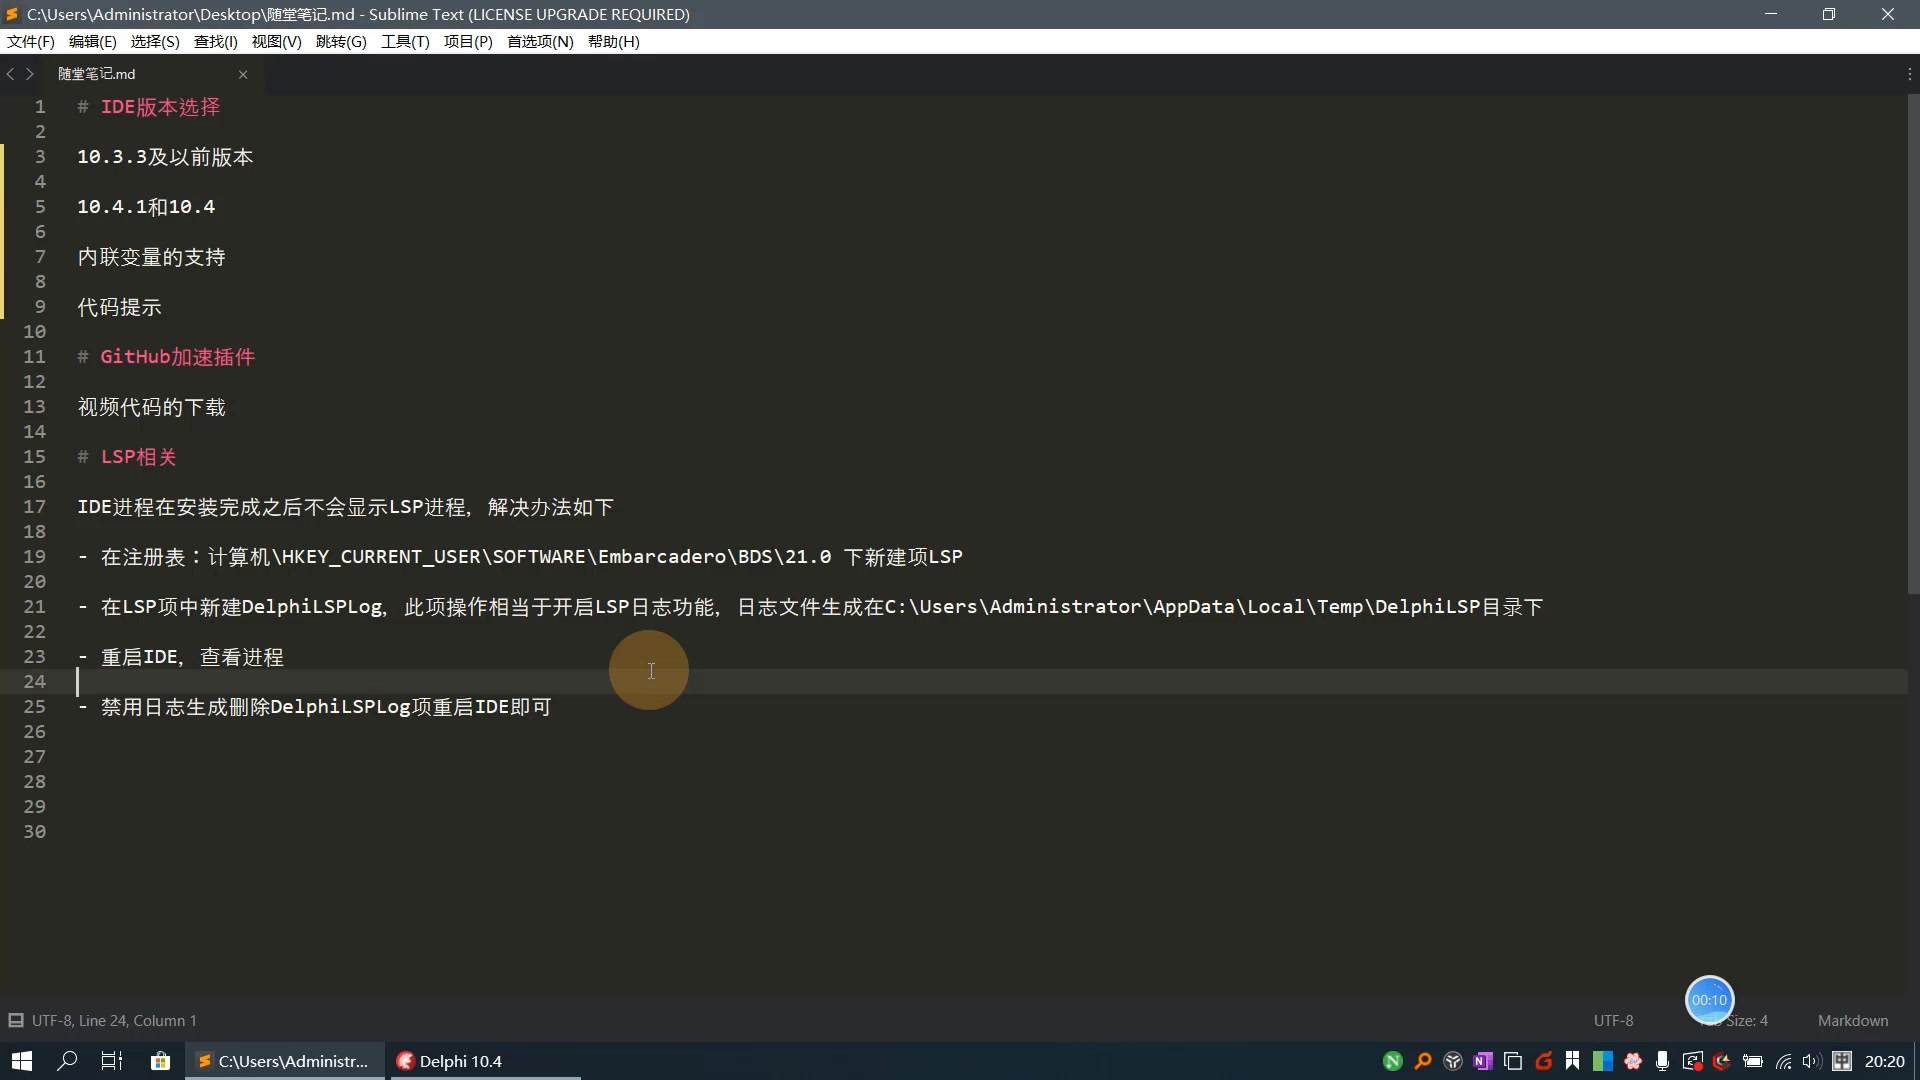
Task: Open the clock showing 20:20
Action: click(x=1884, y=1061)
